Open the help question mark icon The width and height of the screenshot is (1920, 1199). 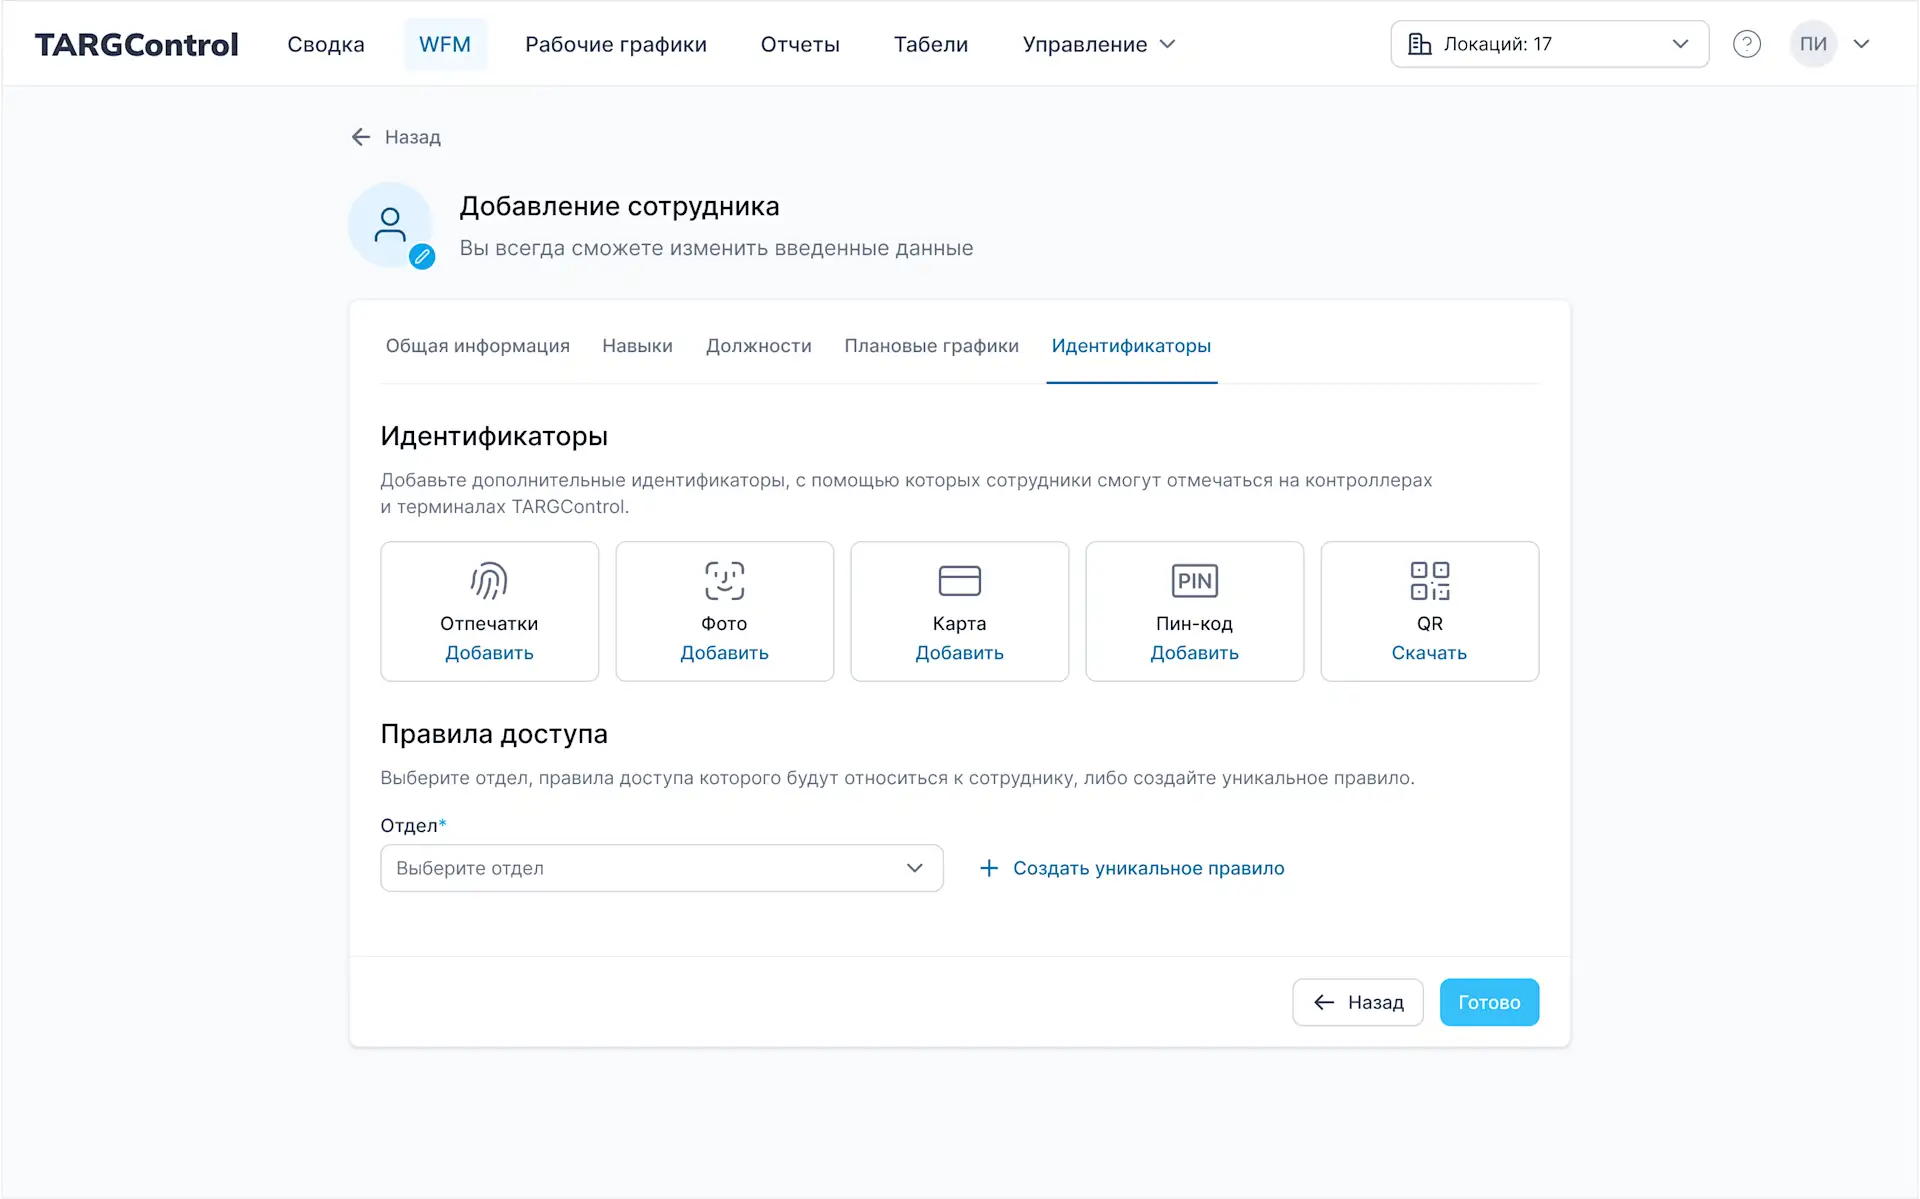pos(1747,43)
